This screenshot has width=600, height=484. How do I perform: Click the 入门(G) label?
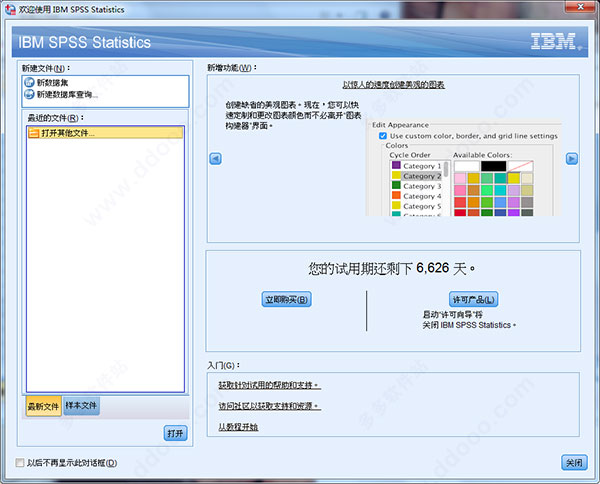pyautogui.click(x=223, y=365)
